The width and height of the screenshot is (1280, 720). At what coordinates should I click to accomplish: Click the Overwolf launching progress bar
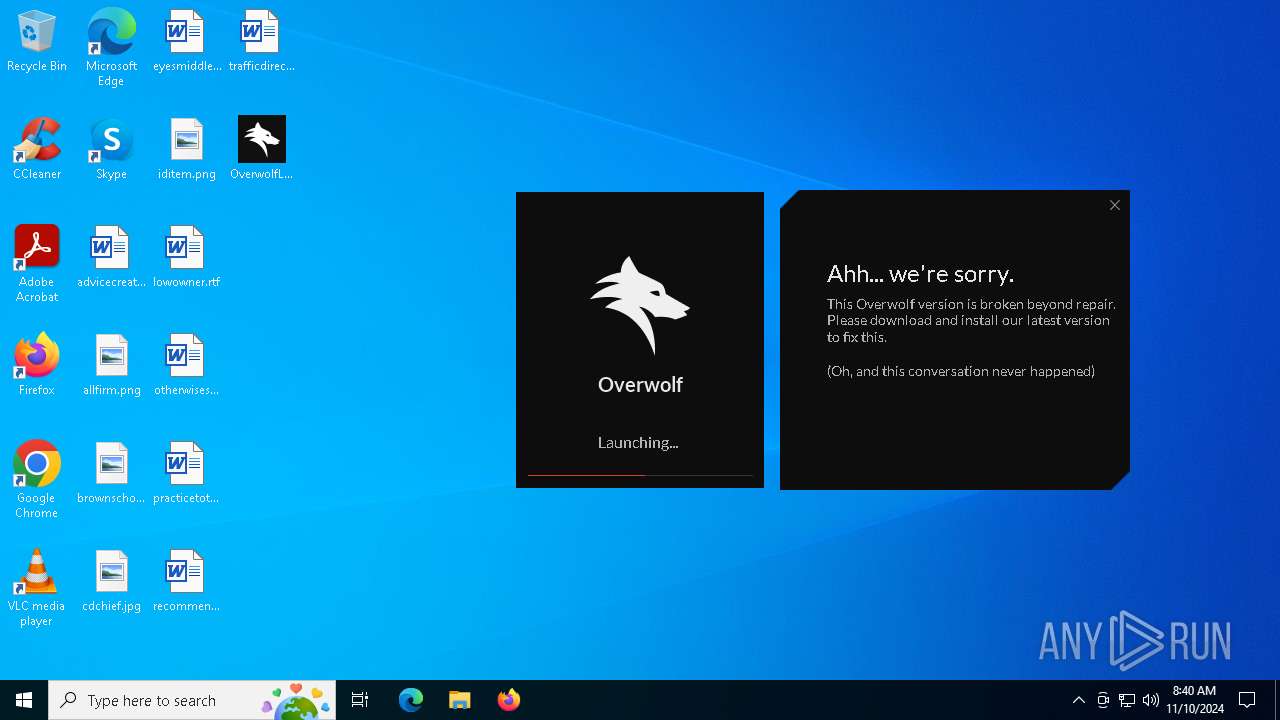coord(640,475)
